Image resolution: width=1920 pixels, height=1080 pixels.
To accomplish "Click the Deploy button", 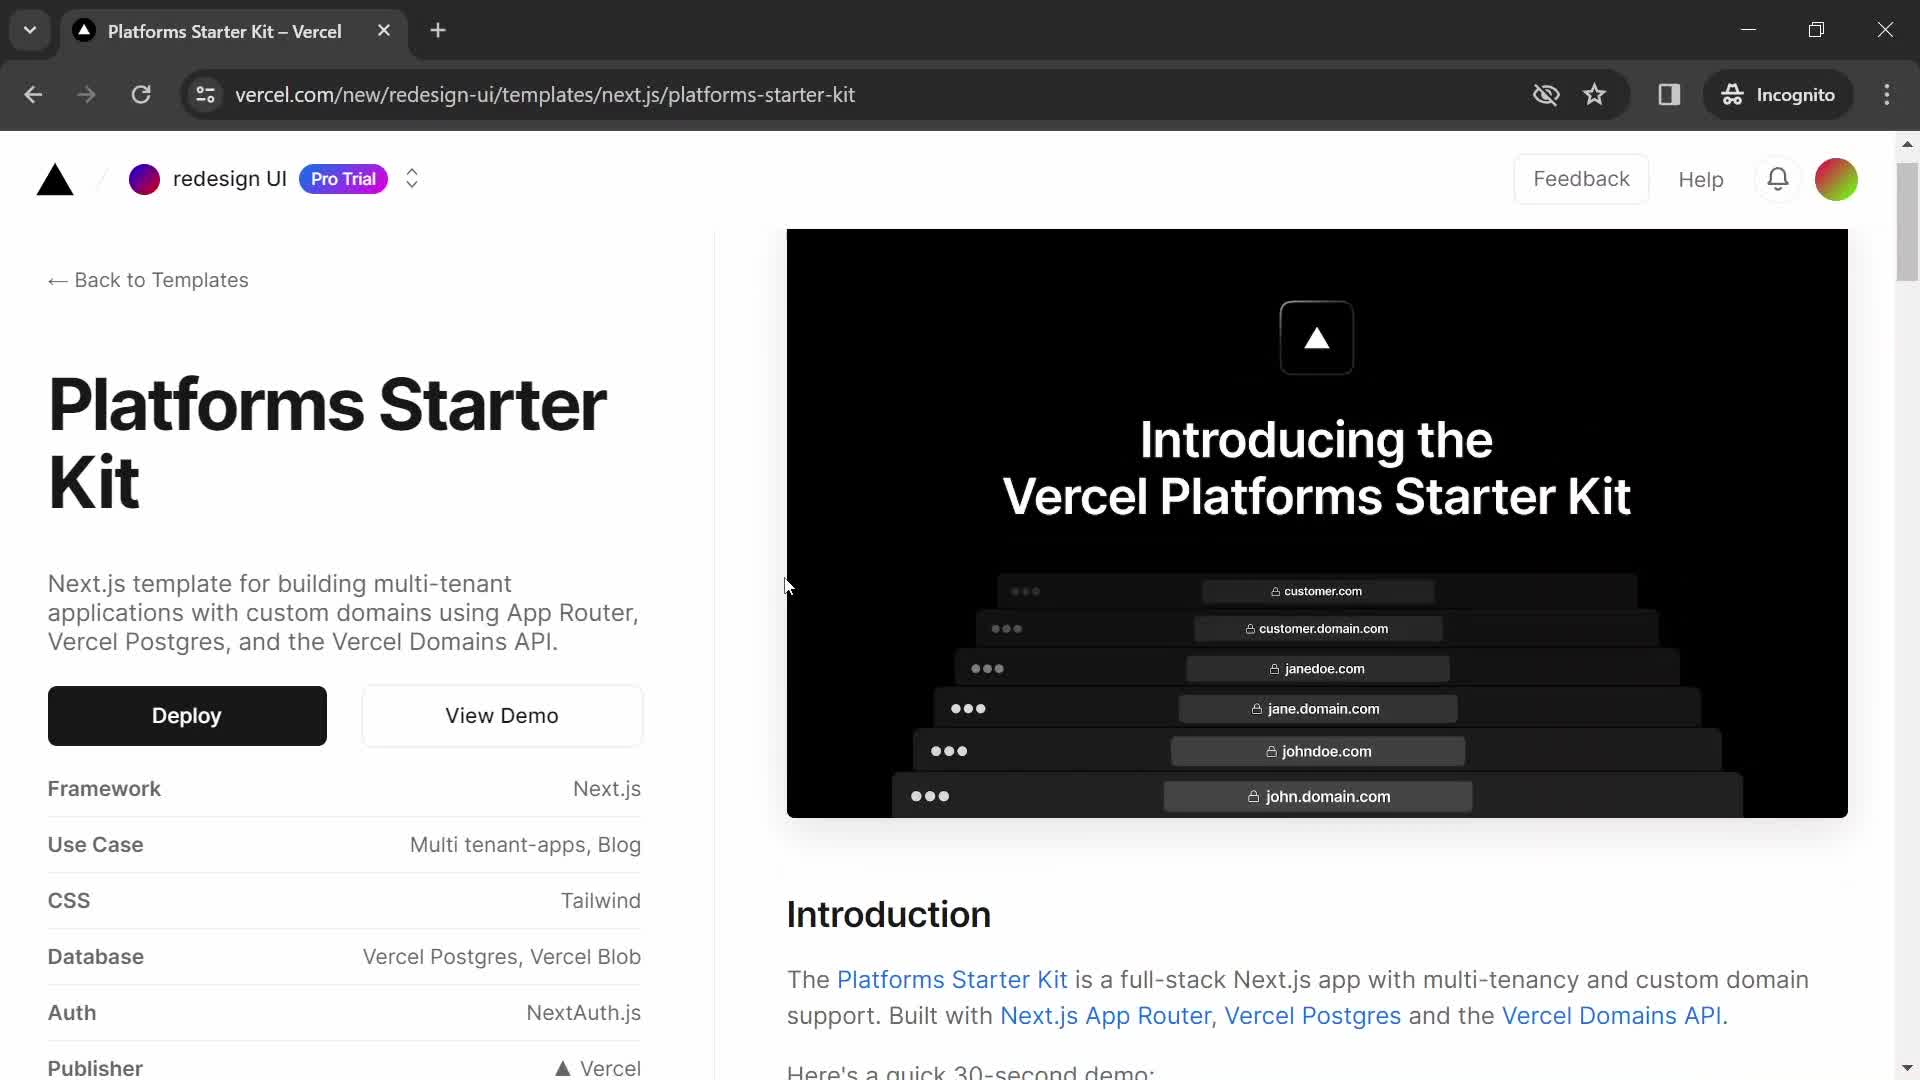I will pyautogui.click(x=186, y=715).
